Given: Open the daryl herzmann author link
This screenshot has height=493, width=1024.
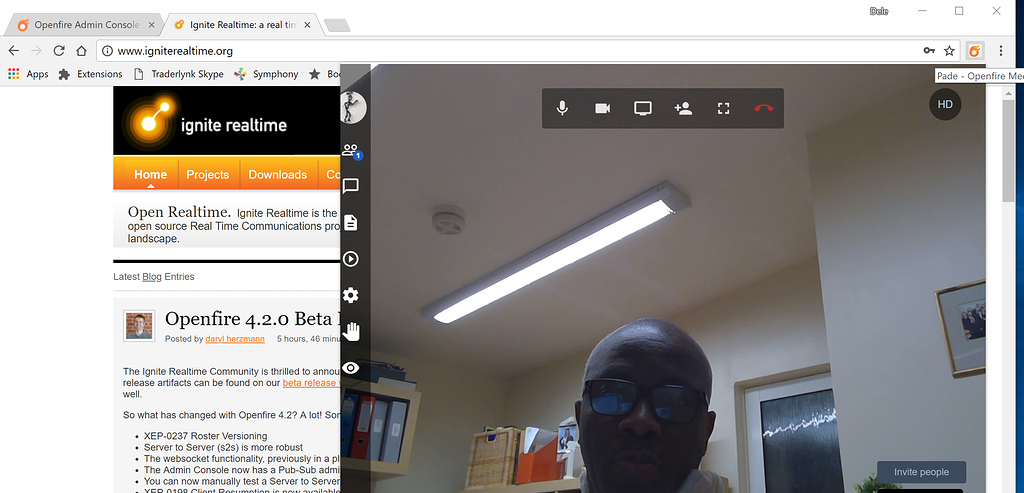Looking at the screenshot, I should pos(233,339).
